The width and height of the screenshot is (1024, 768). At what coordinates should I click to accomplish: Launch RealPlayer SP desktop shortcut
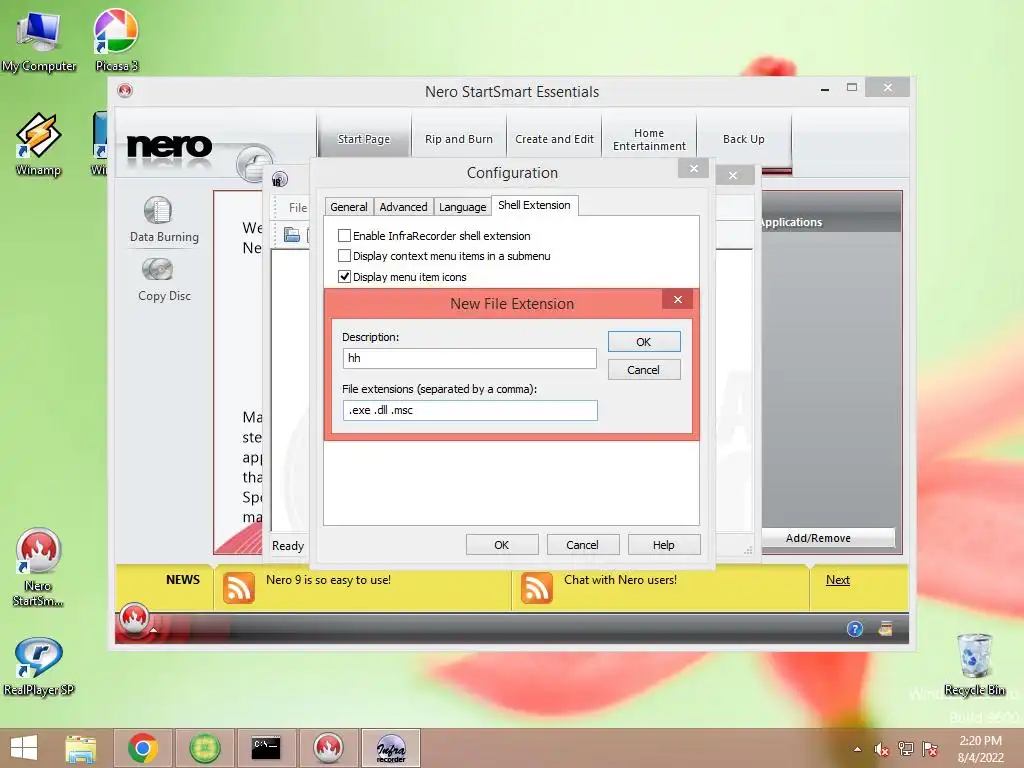(38, 666)
